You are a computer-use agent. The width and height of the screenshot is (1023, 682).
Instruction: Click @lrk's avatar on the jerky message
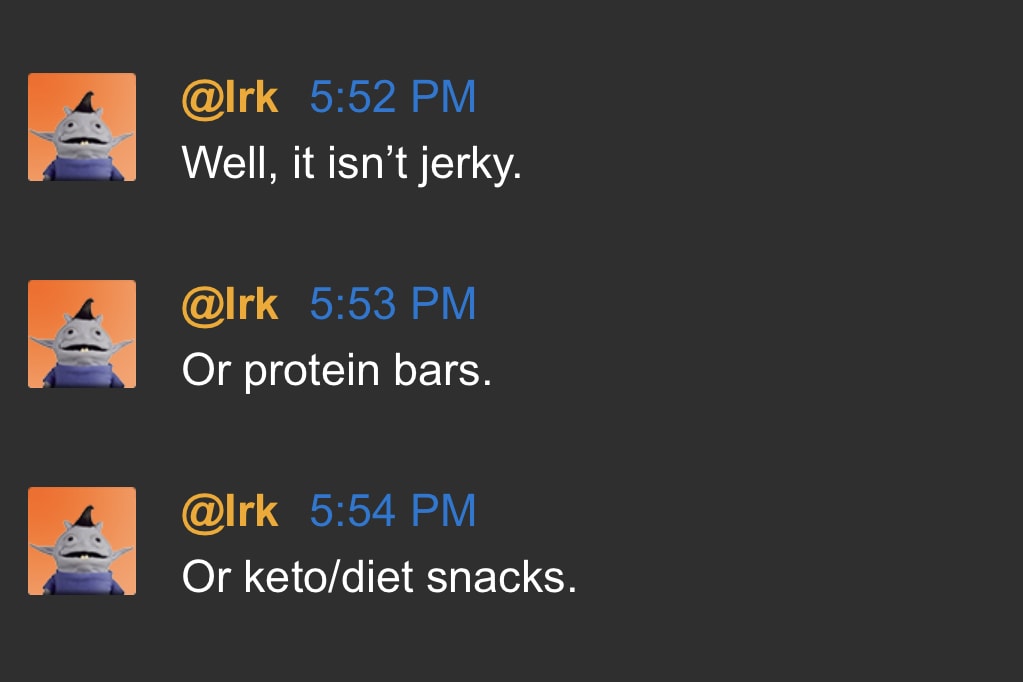(82, 127)
